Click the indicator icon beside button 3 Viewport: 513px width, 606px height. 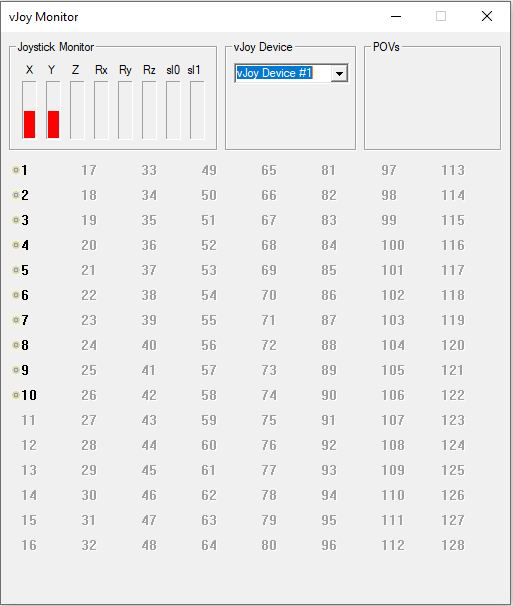point(16,220)
